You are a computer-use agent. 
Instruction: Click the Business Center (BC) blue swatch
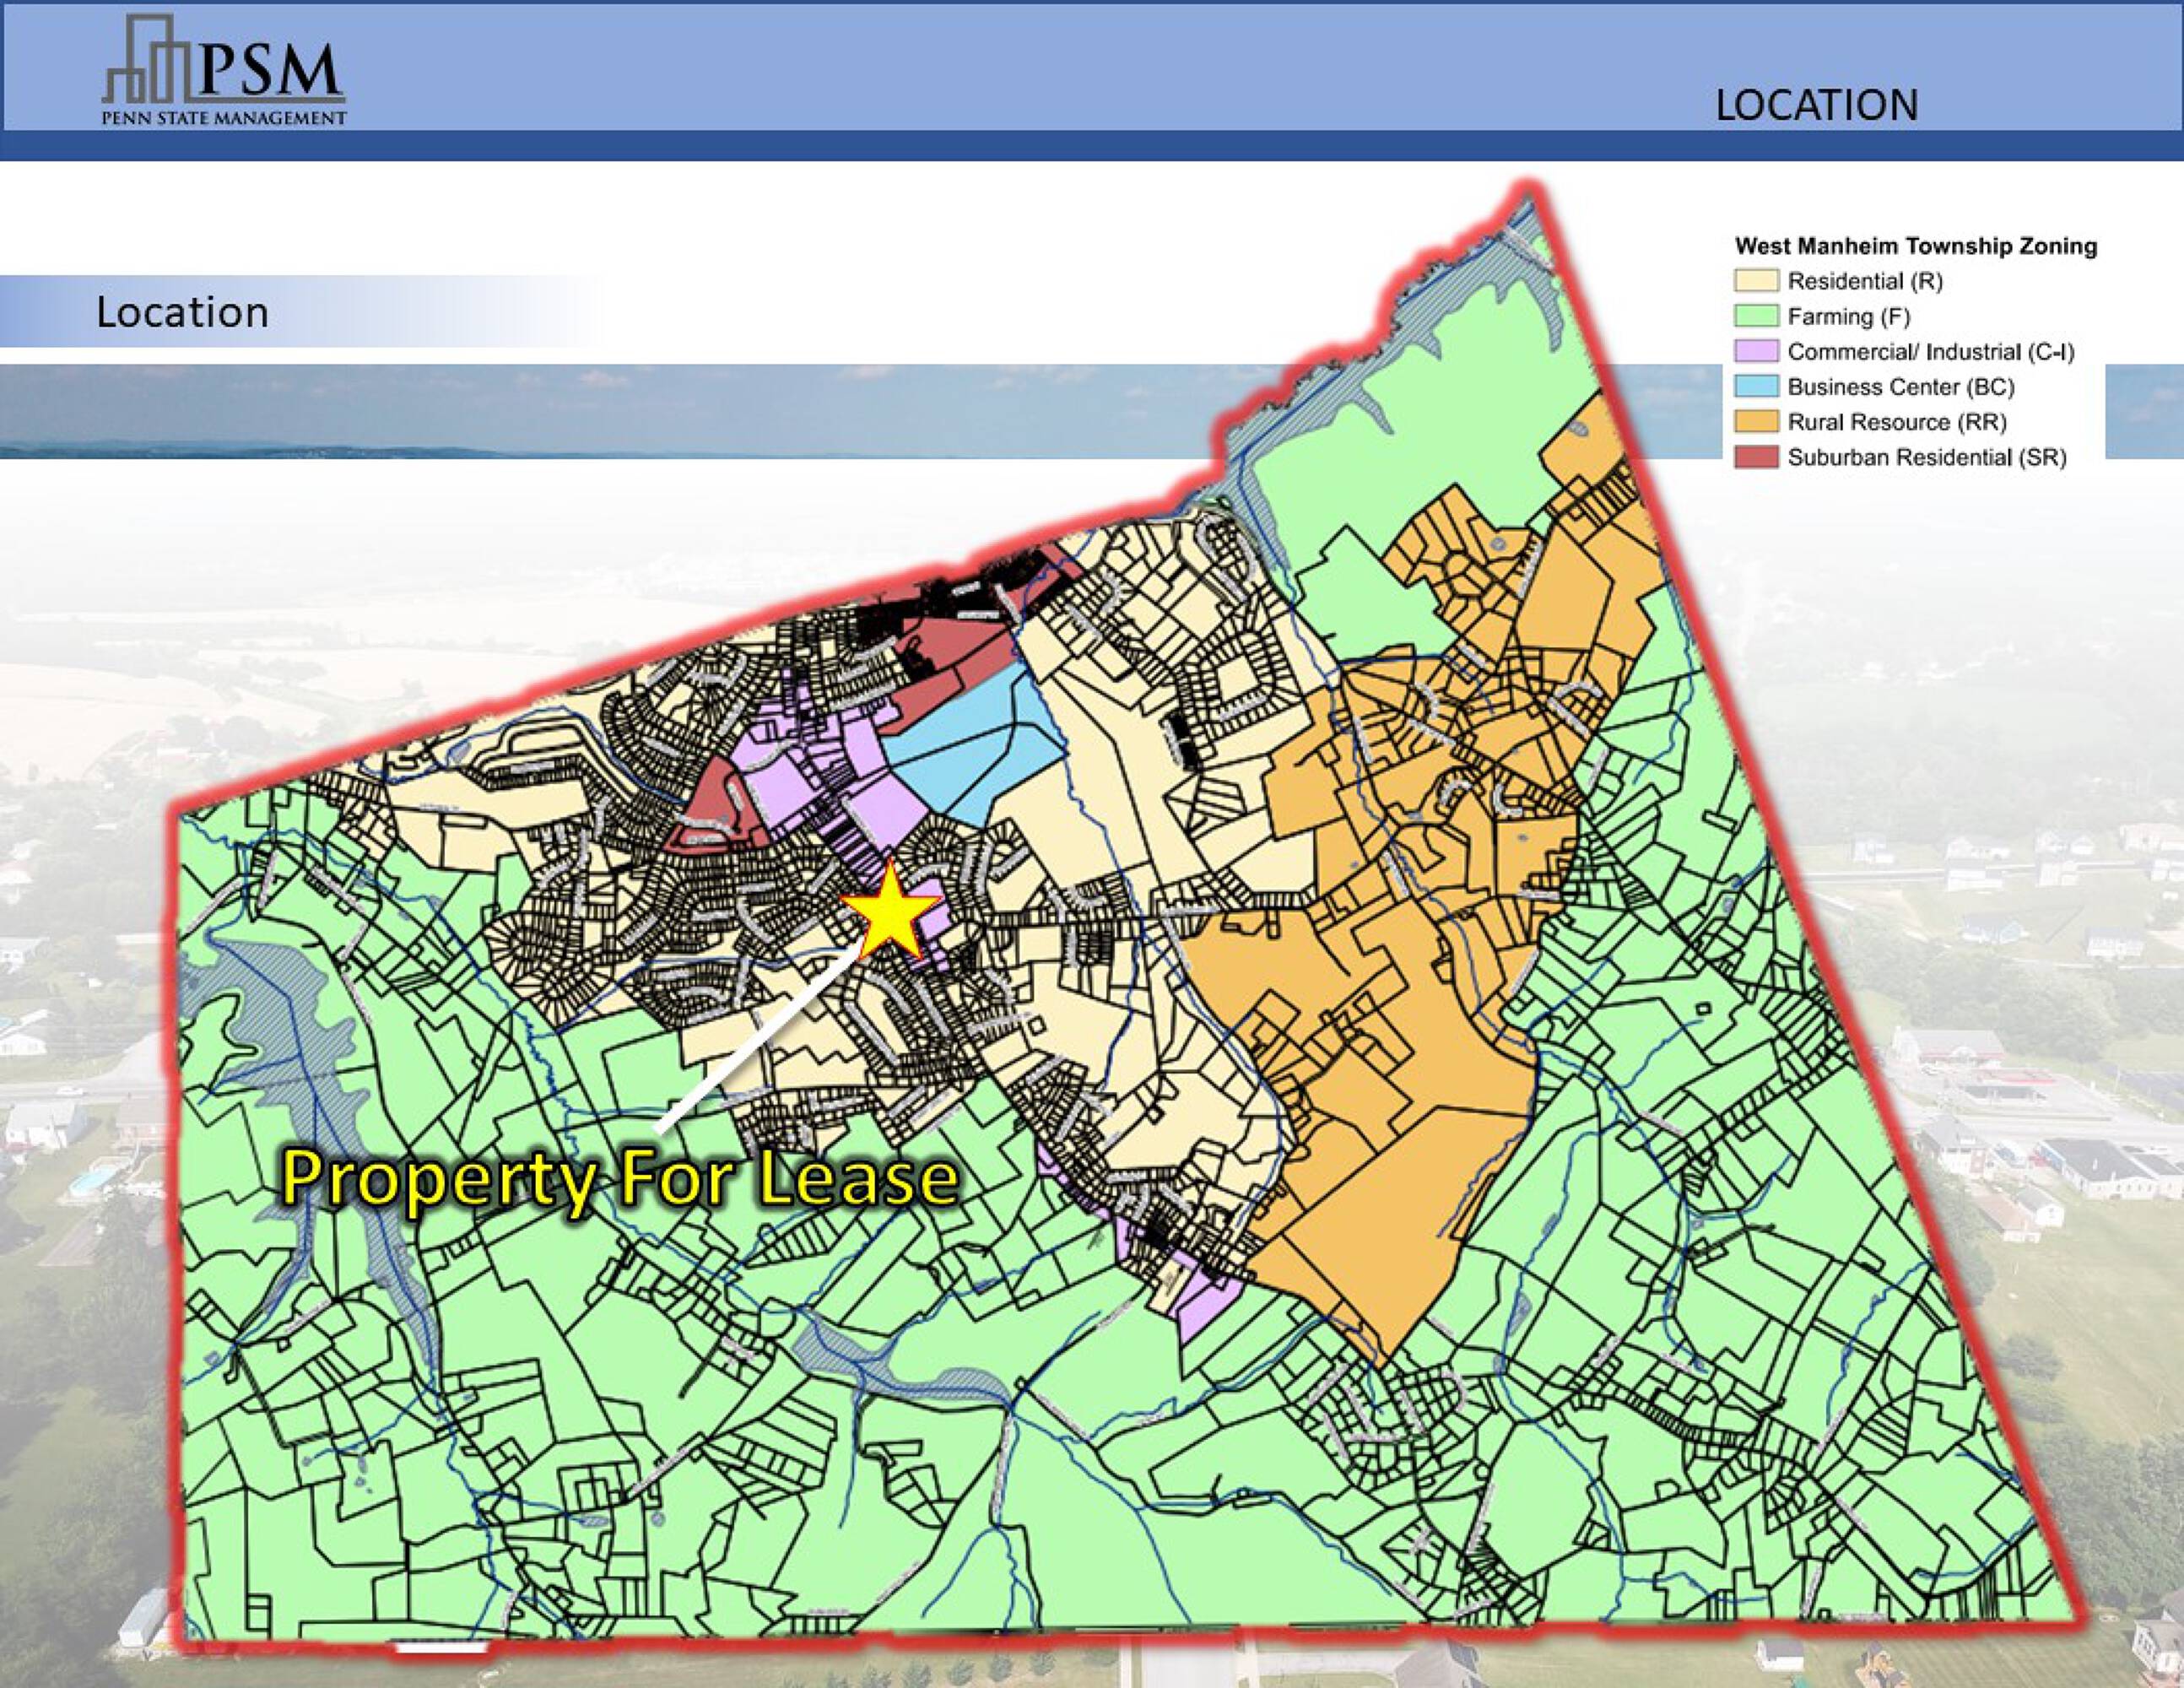(1755, 387)
